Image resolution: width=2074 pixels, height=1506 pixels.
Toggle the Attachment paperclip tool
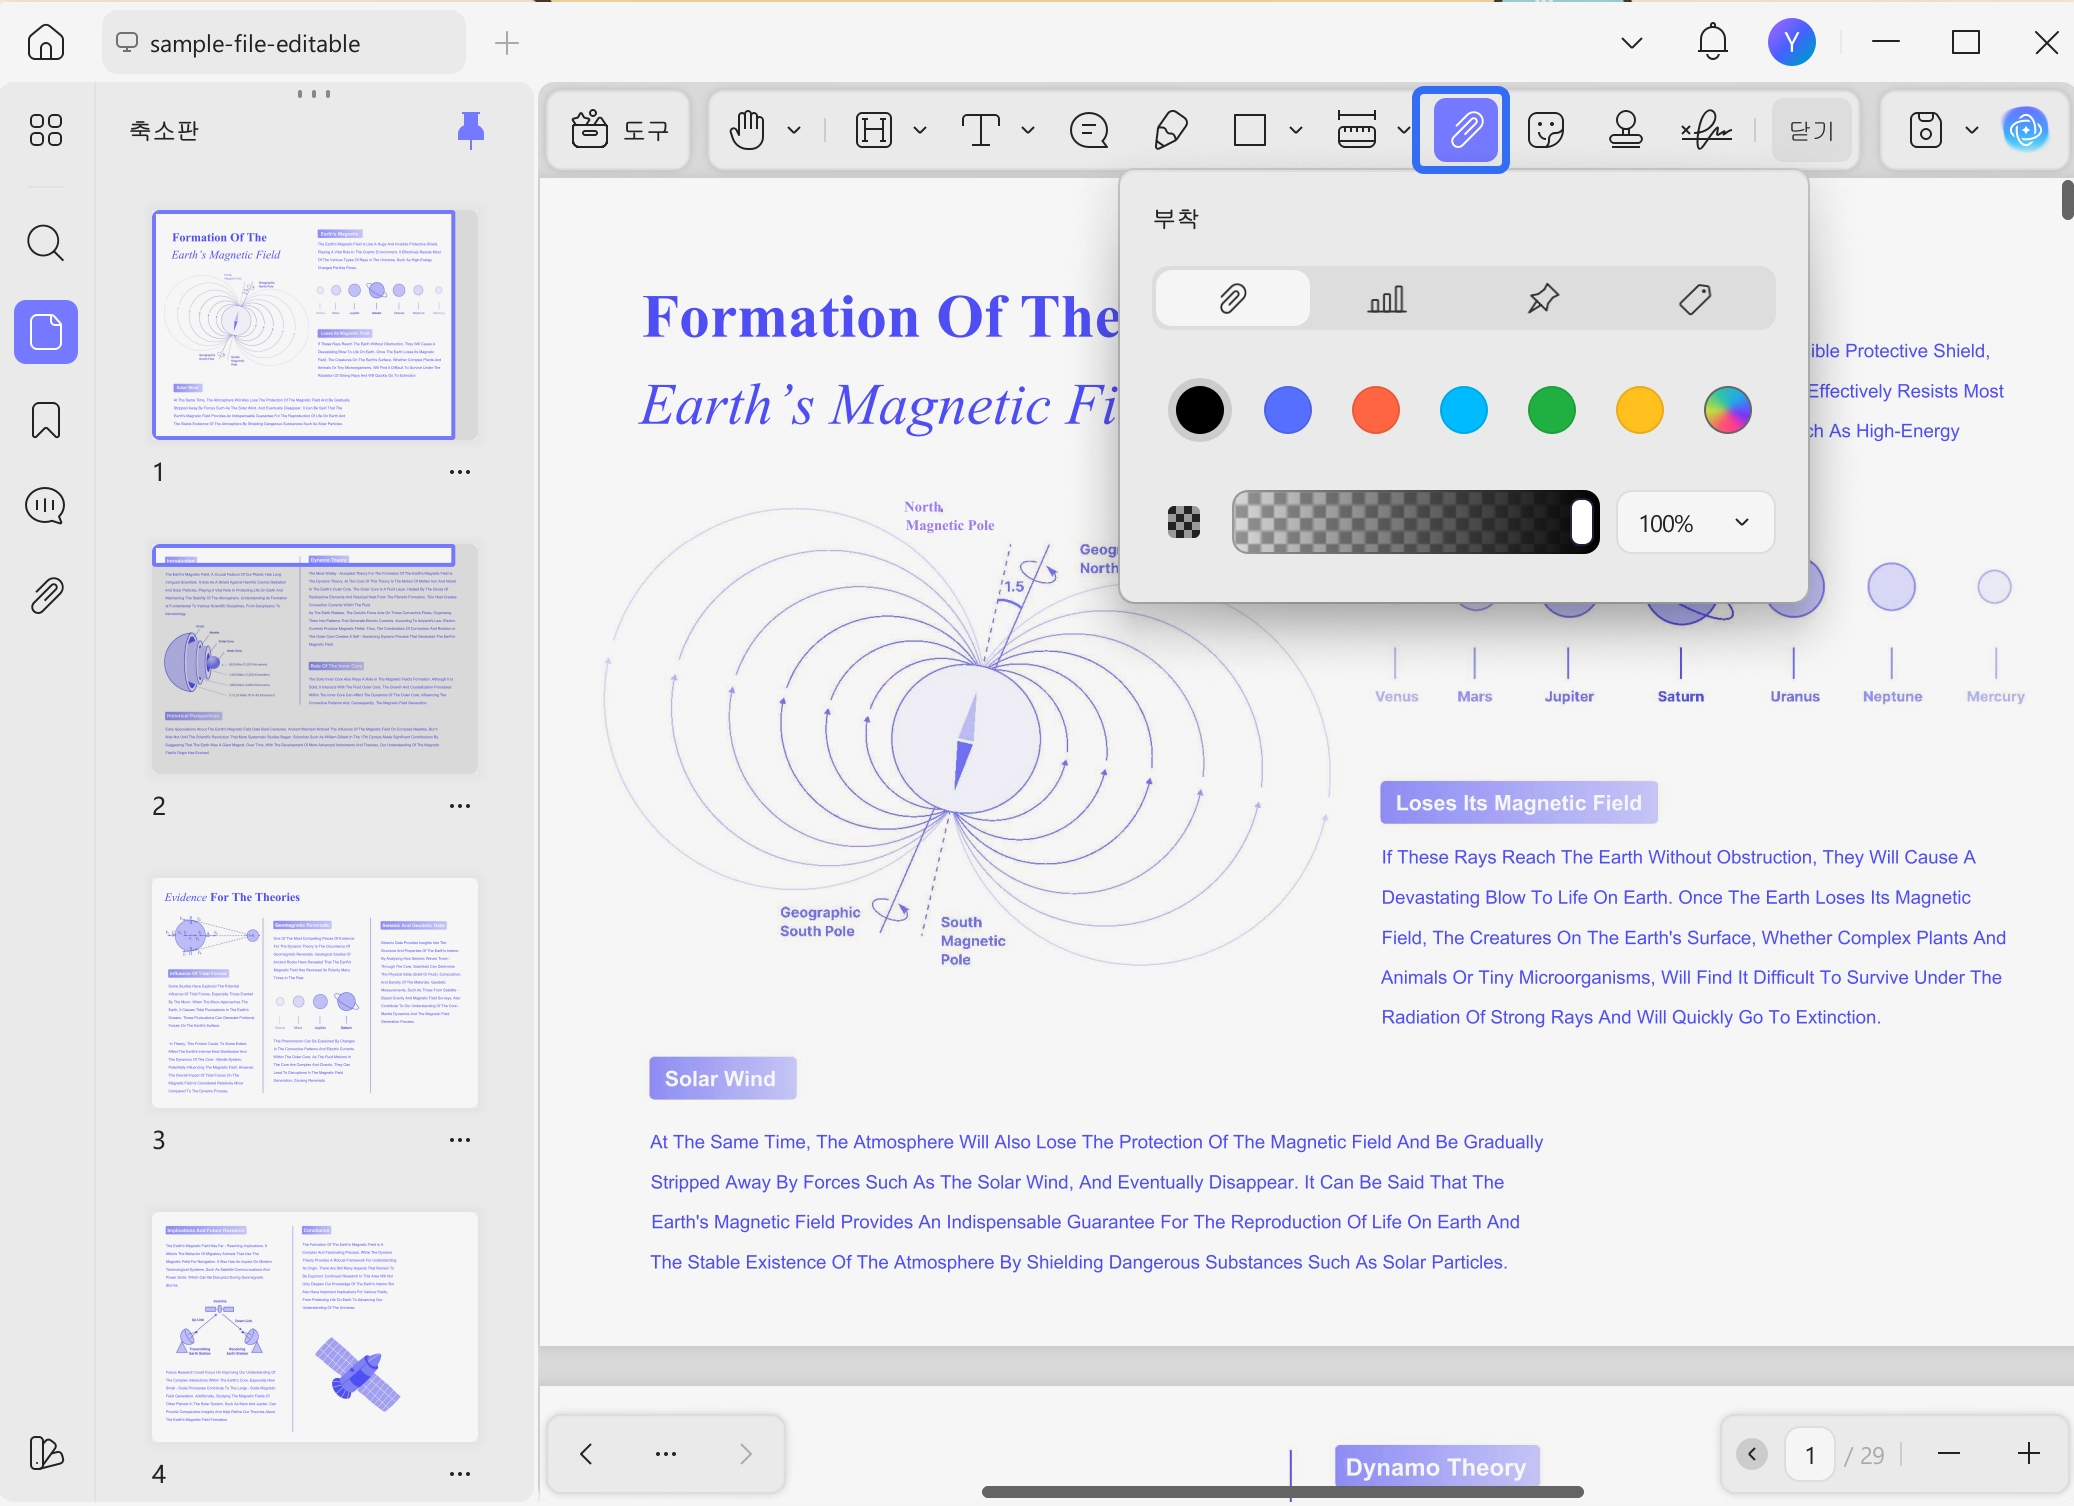(x=1465, y=130)
